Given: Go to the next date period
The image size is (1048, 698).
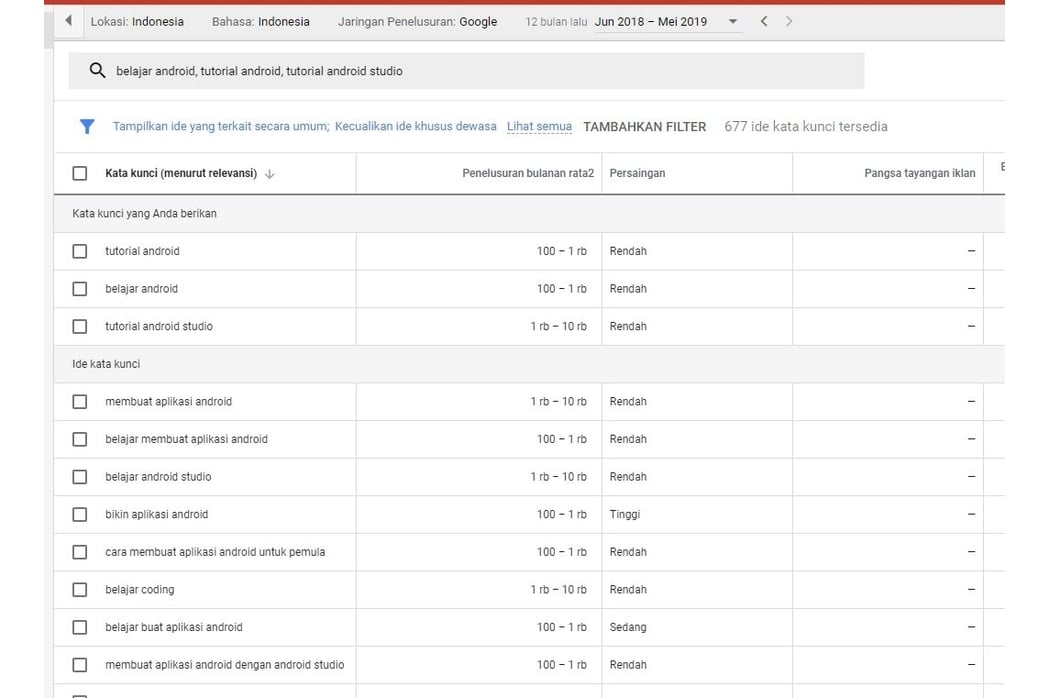Looking at the screenshot, I should 789,21.
